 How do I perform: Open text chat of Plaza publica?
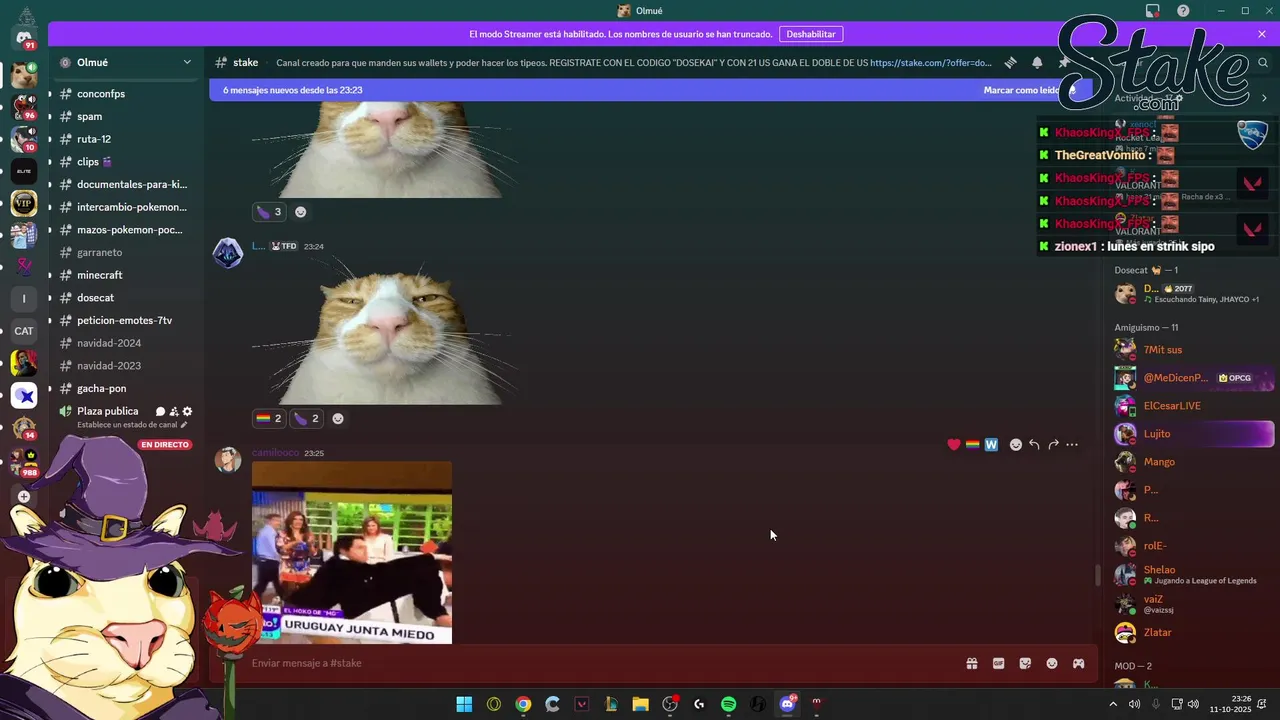pyautogui.click(x=160, y=411)
